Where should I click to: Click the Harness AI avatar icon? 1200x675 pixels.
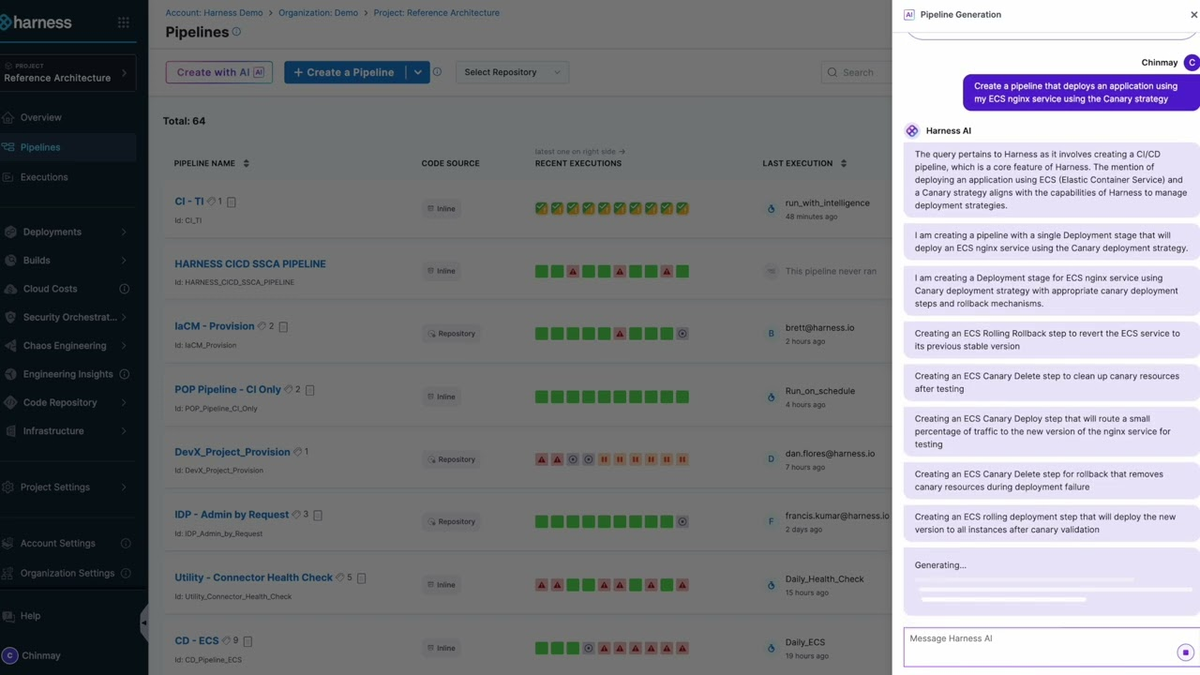pyautogui.click(x=912, y=131)
